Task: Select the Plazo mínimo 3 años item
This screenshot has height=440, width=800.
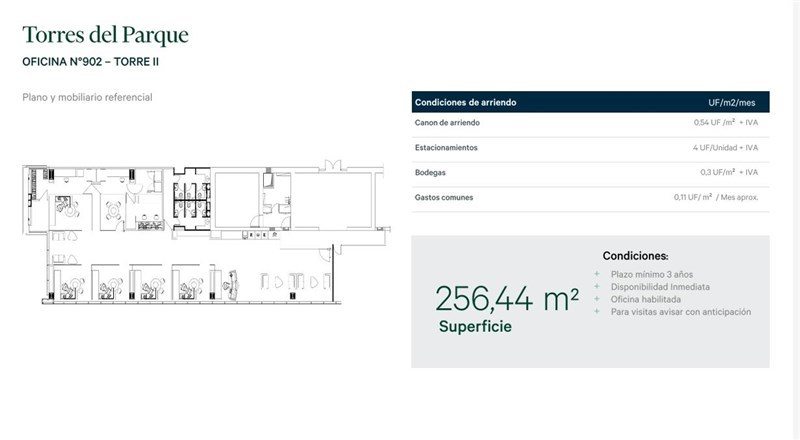Action: click(652, 274)
